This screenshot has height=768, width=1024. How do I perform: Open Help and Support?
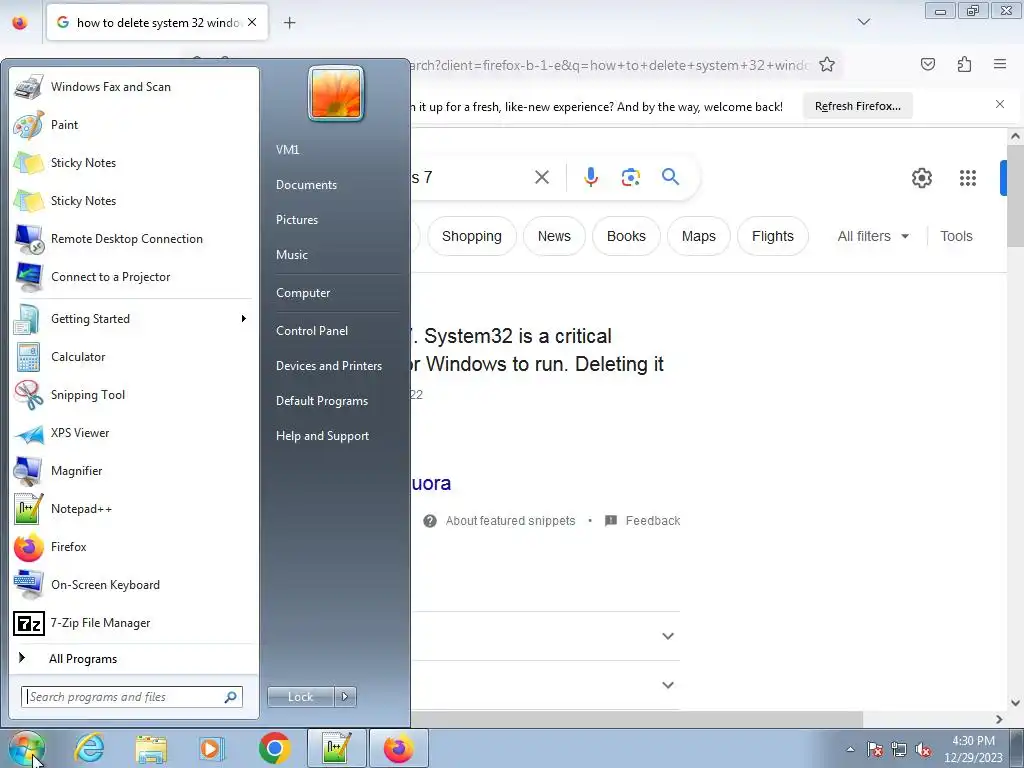[x=322, y=436]
